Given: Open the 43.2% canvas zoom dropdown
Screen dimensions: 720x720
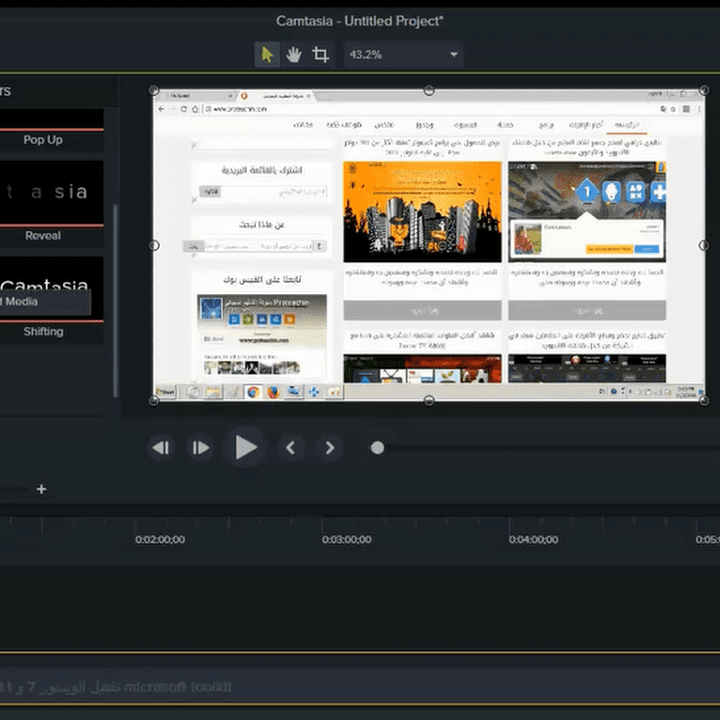Looking at the screenshot, I should pyautogui.click(x=404, y=55).
